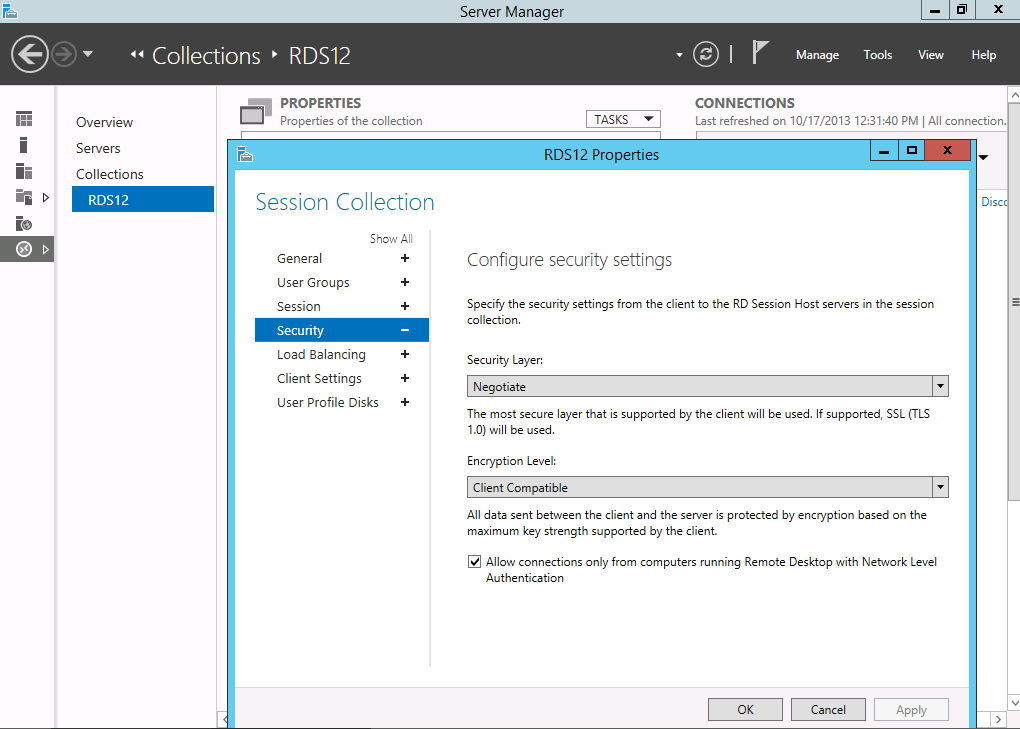The image size is (1020, 729).
Task: Minimize the RDS12 Properties dialog
Action: (x=884, y=151)
